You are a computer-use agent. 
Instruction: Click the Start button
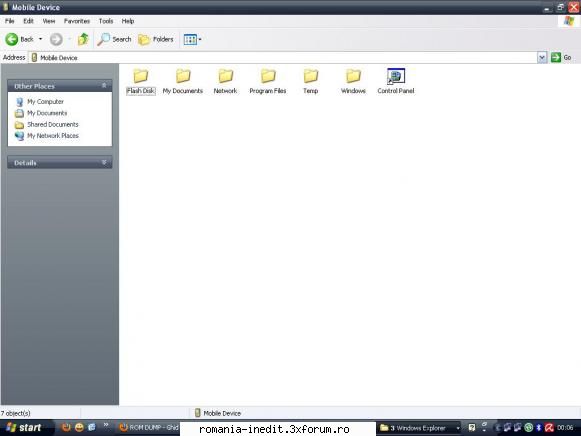(25, 428)
